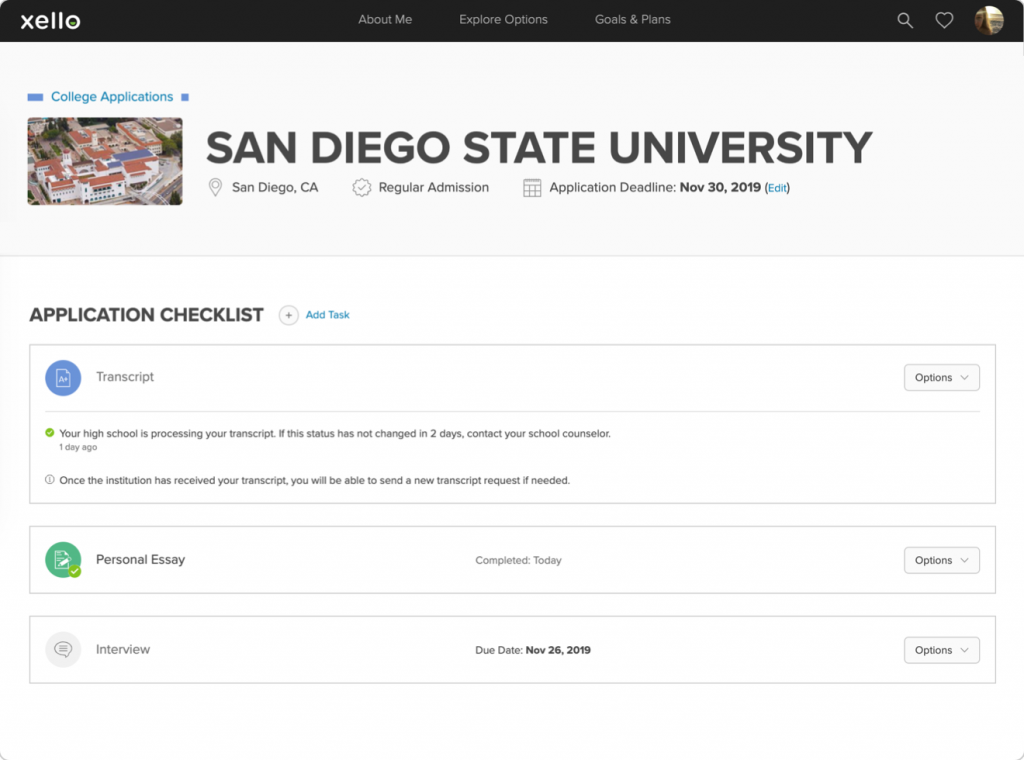Click the calendar icon by Application Deadline
The image size is (1024, 760).
[x=532, y=188]
